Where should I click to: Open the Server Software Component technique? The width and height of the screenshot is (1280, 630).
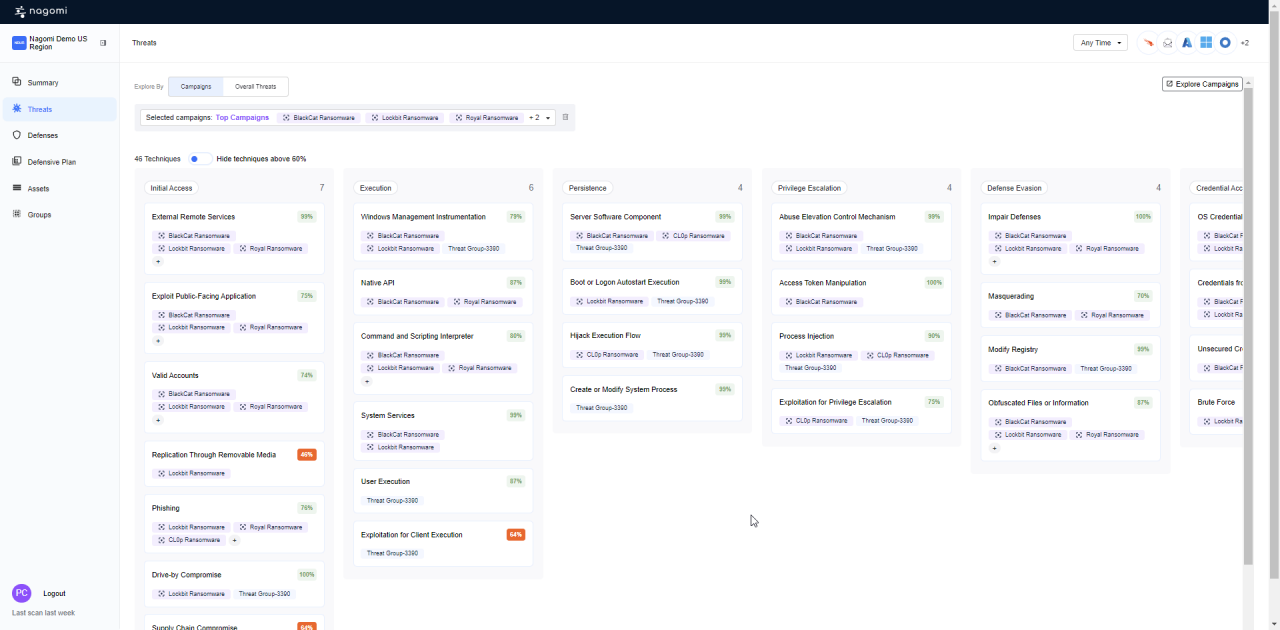click(x=652, y=232)
